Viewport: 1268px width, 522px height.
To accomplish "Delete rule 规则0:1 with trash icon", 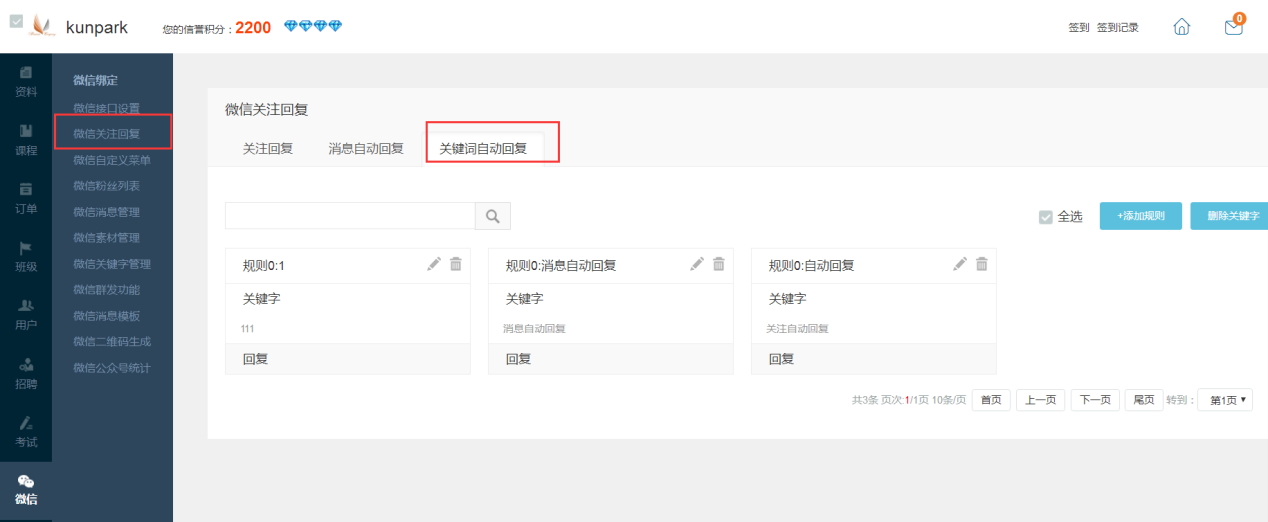I will (x=456, y=264).
